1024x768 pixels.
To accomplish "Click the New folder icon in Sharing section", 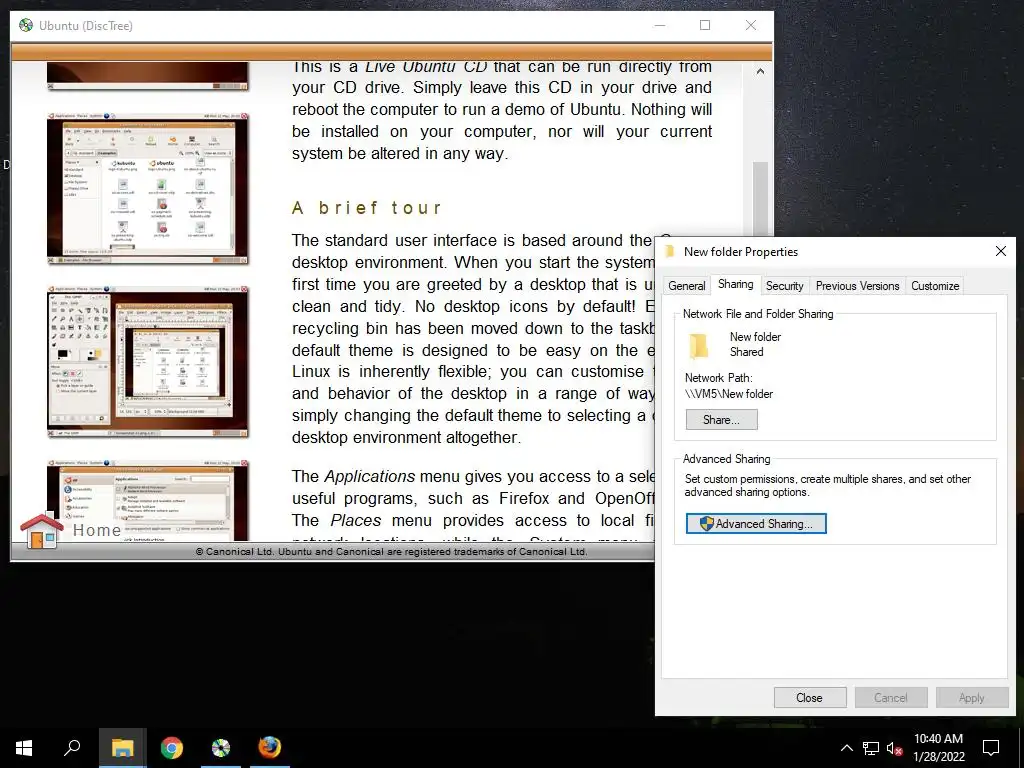I will (698, 346).
